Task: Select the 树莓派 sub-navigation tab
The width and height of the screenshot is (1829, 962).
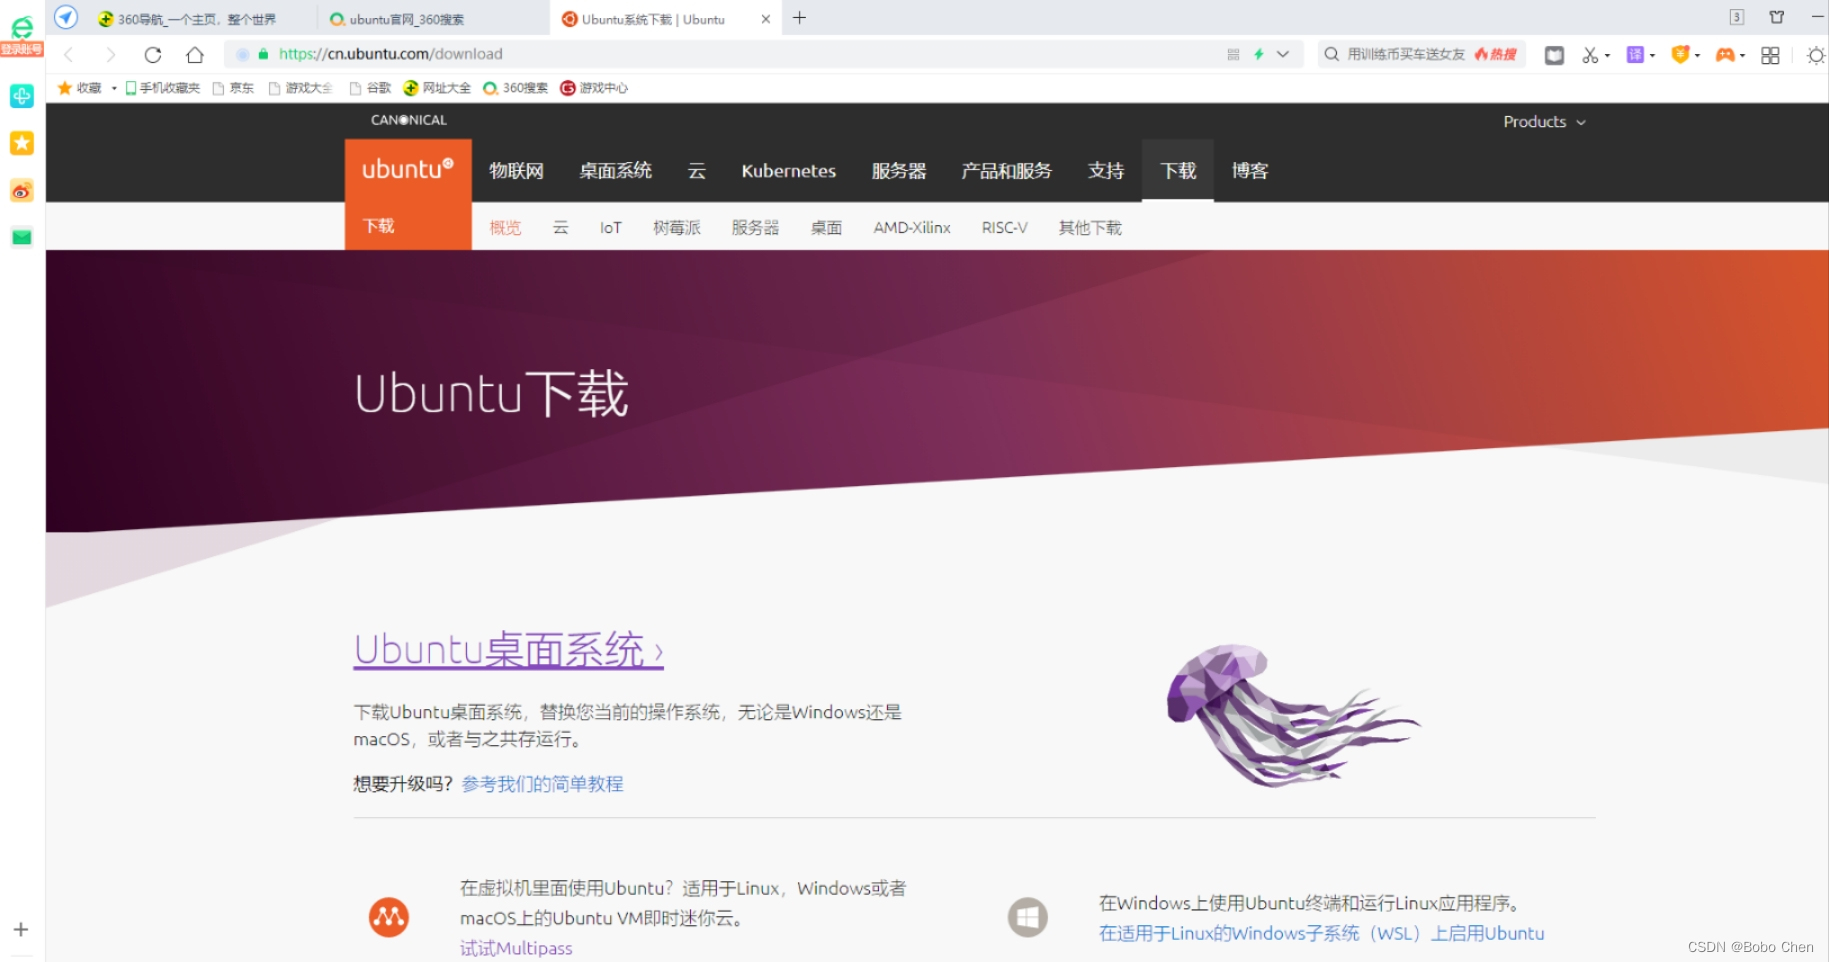Action: click(x=677, y=228)
